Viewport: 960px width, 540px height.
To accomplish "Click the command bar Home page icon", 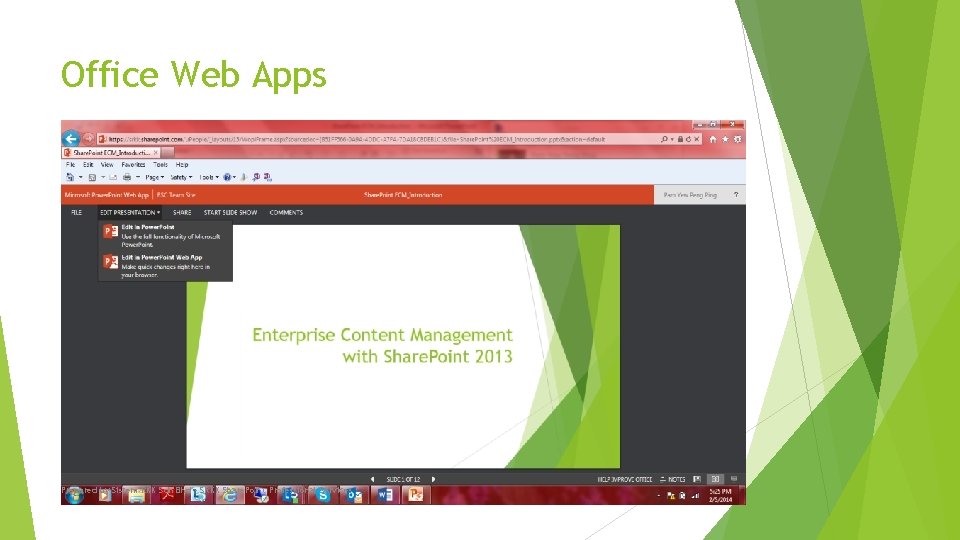I will point(70,177).
